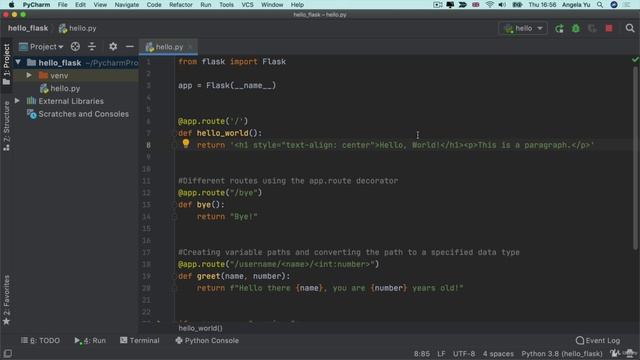Stop the running process with red square
Image resolution: width=640 pixels, height=360 pixels.
[x=609, y=29]
